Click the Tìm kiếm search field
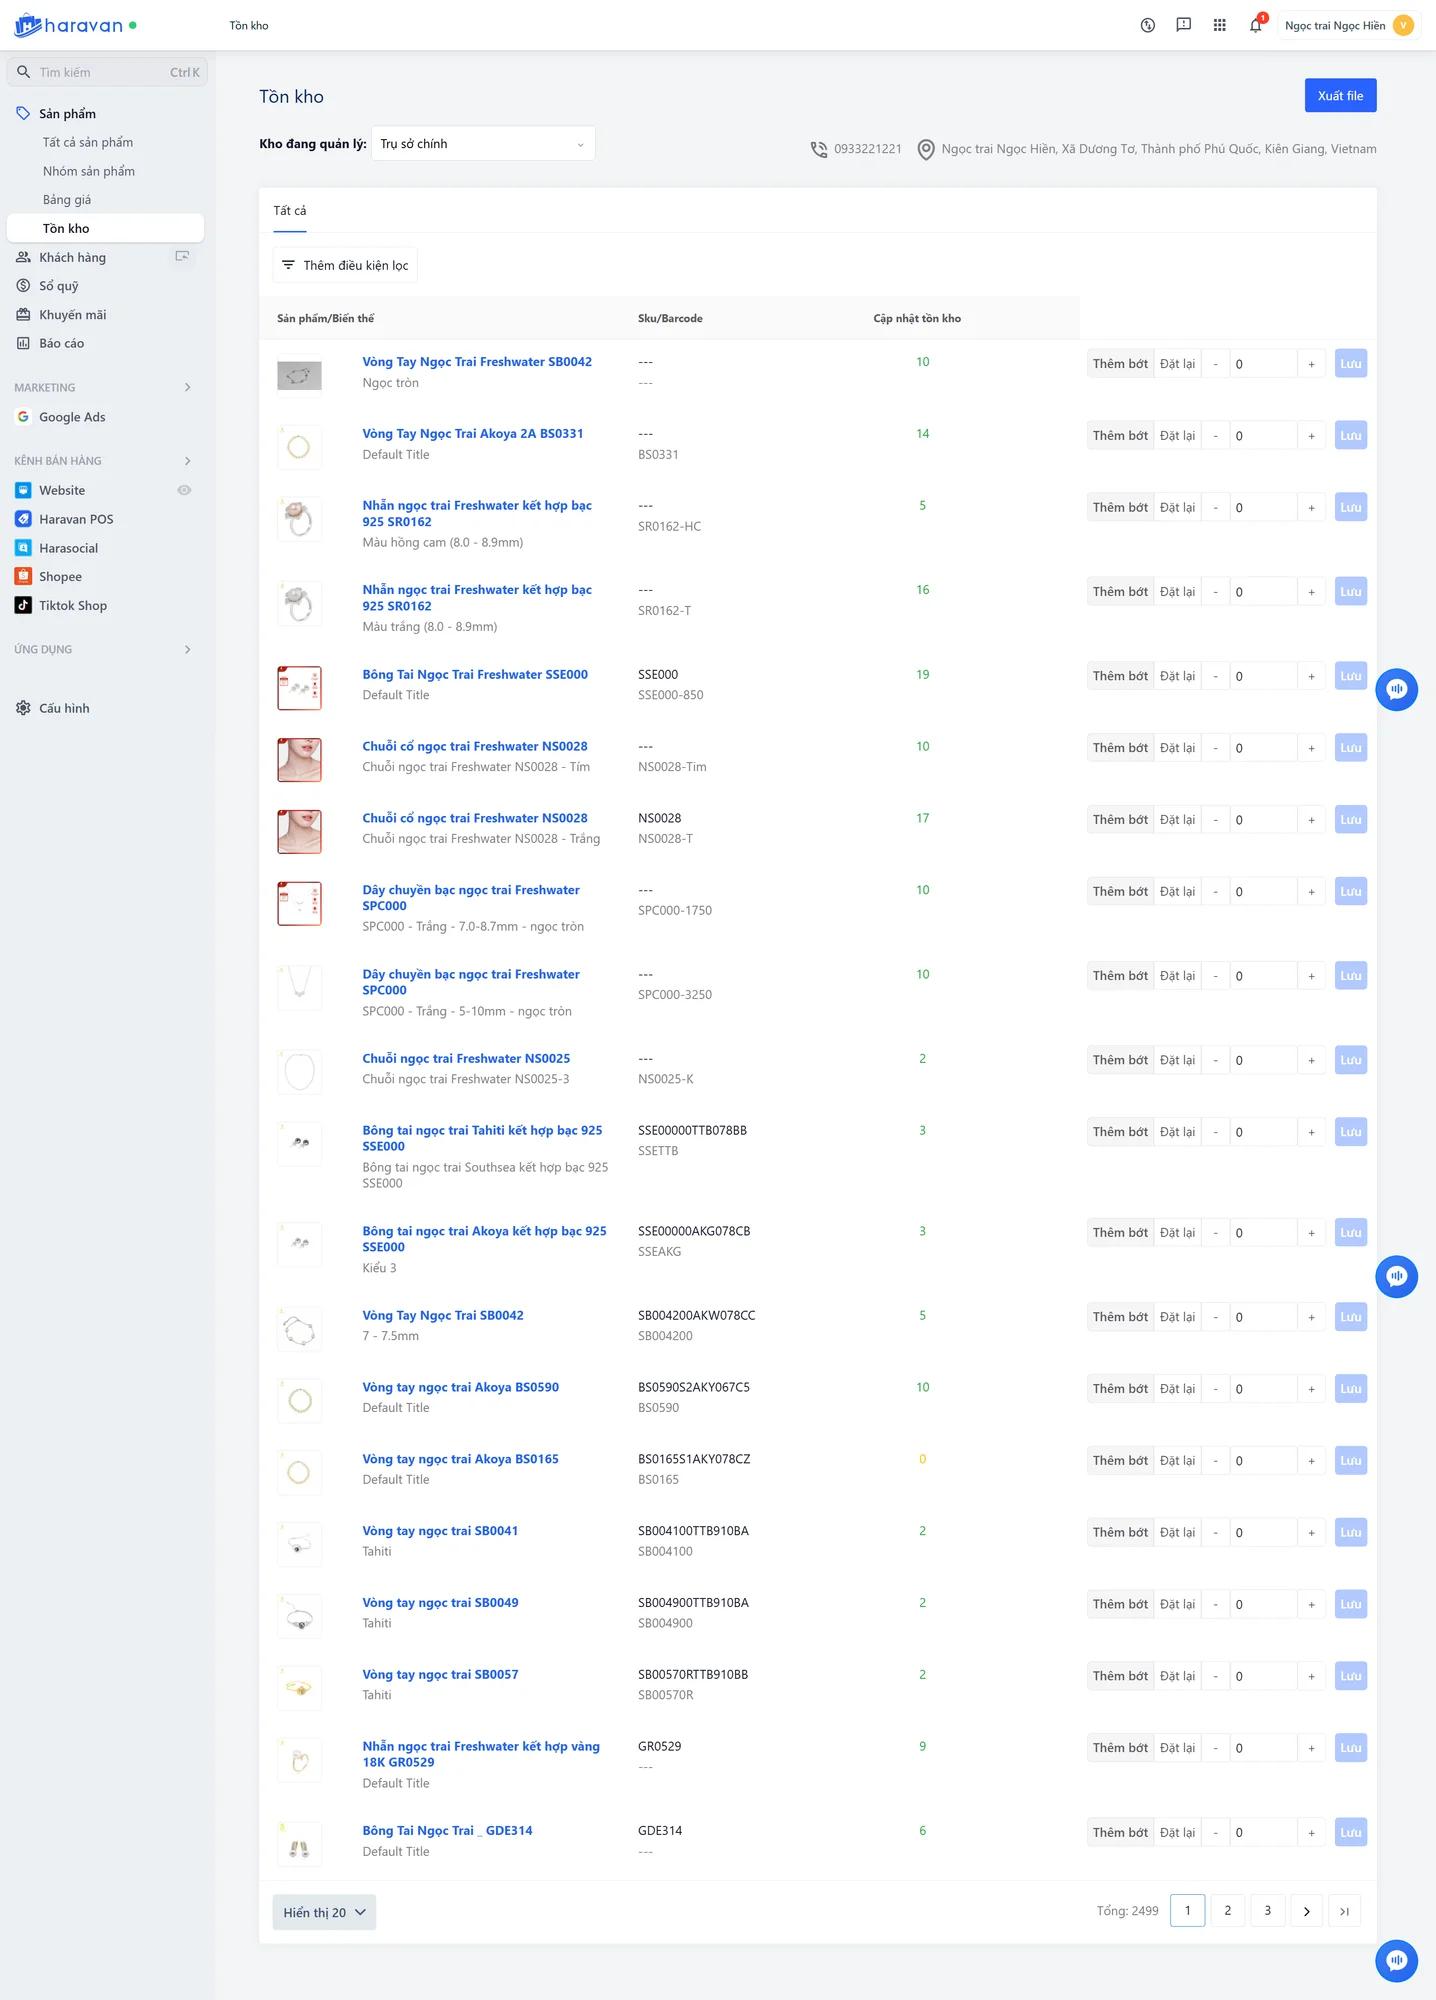The image size is (1436, 2000). [x=100, y=72]
